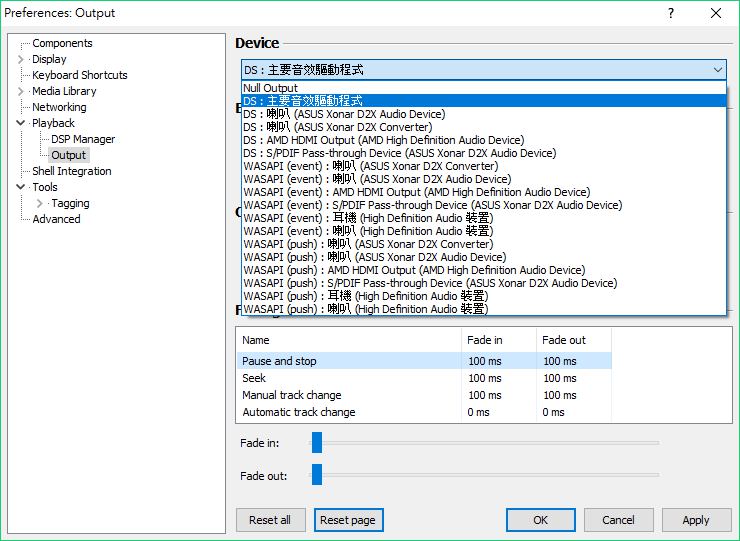Close the Preferences dialog
Image resolution: width=740 pixels, height=541 pixels.
coord(716,13)
